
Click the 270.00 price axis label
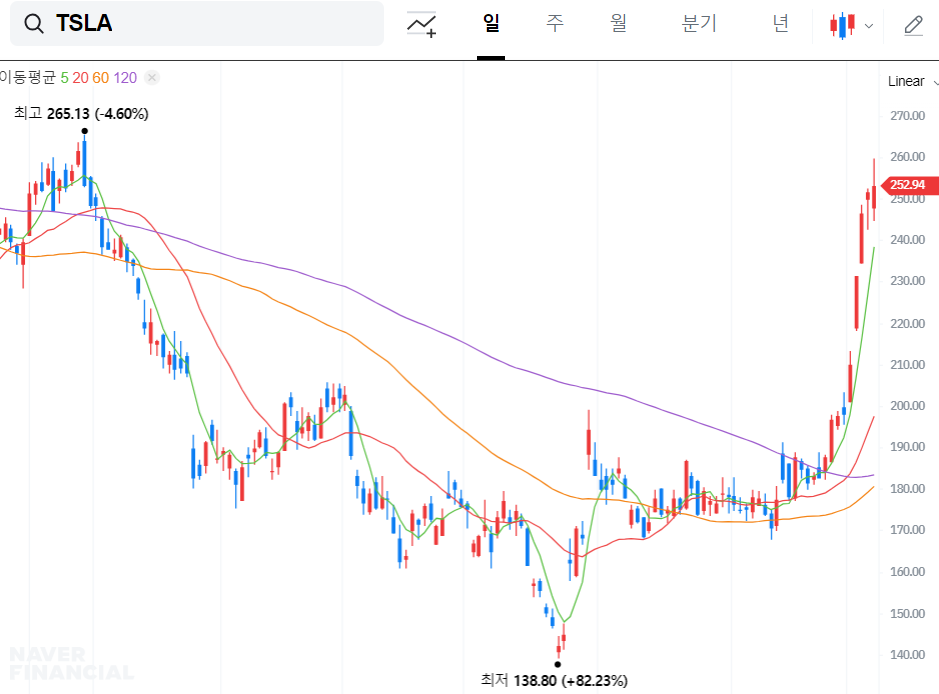907,116
